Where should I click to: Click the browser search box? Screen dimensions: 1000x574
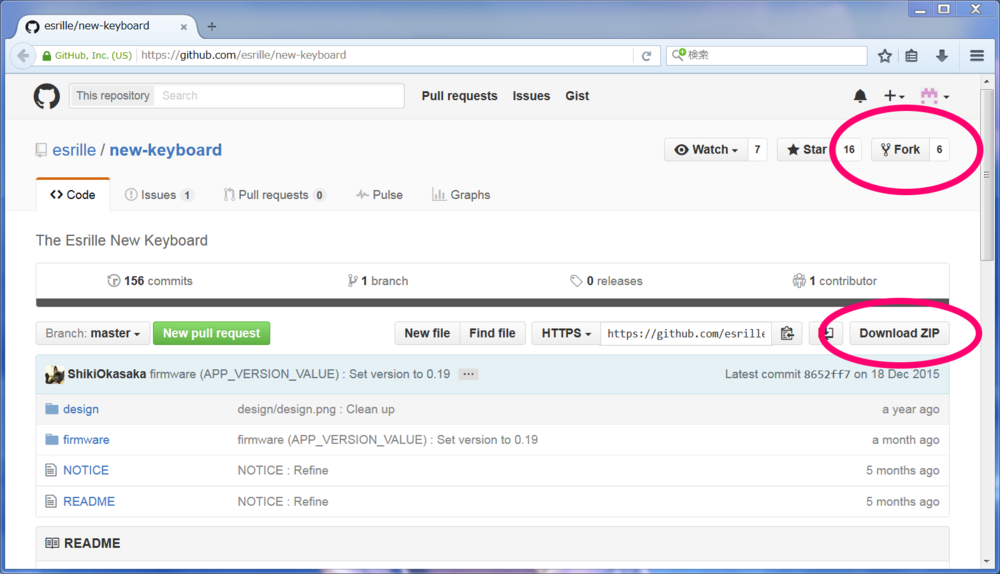click(767, 55)
